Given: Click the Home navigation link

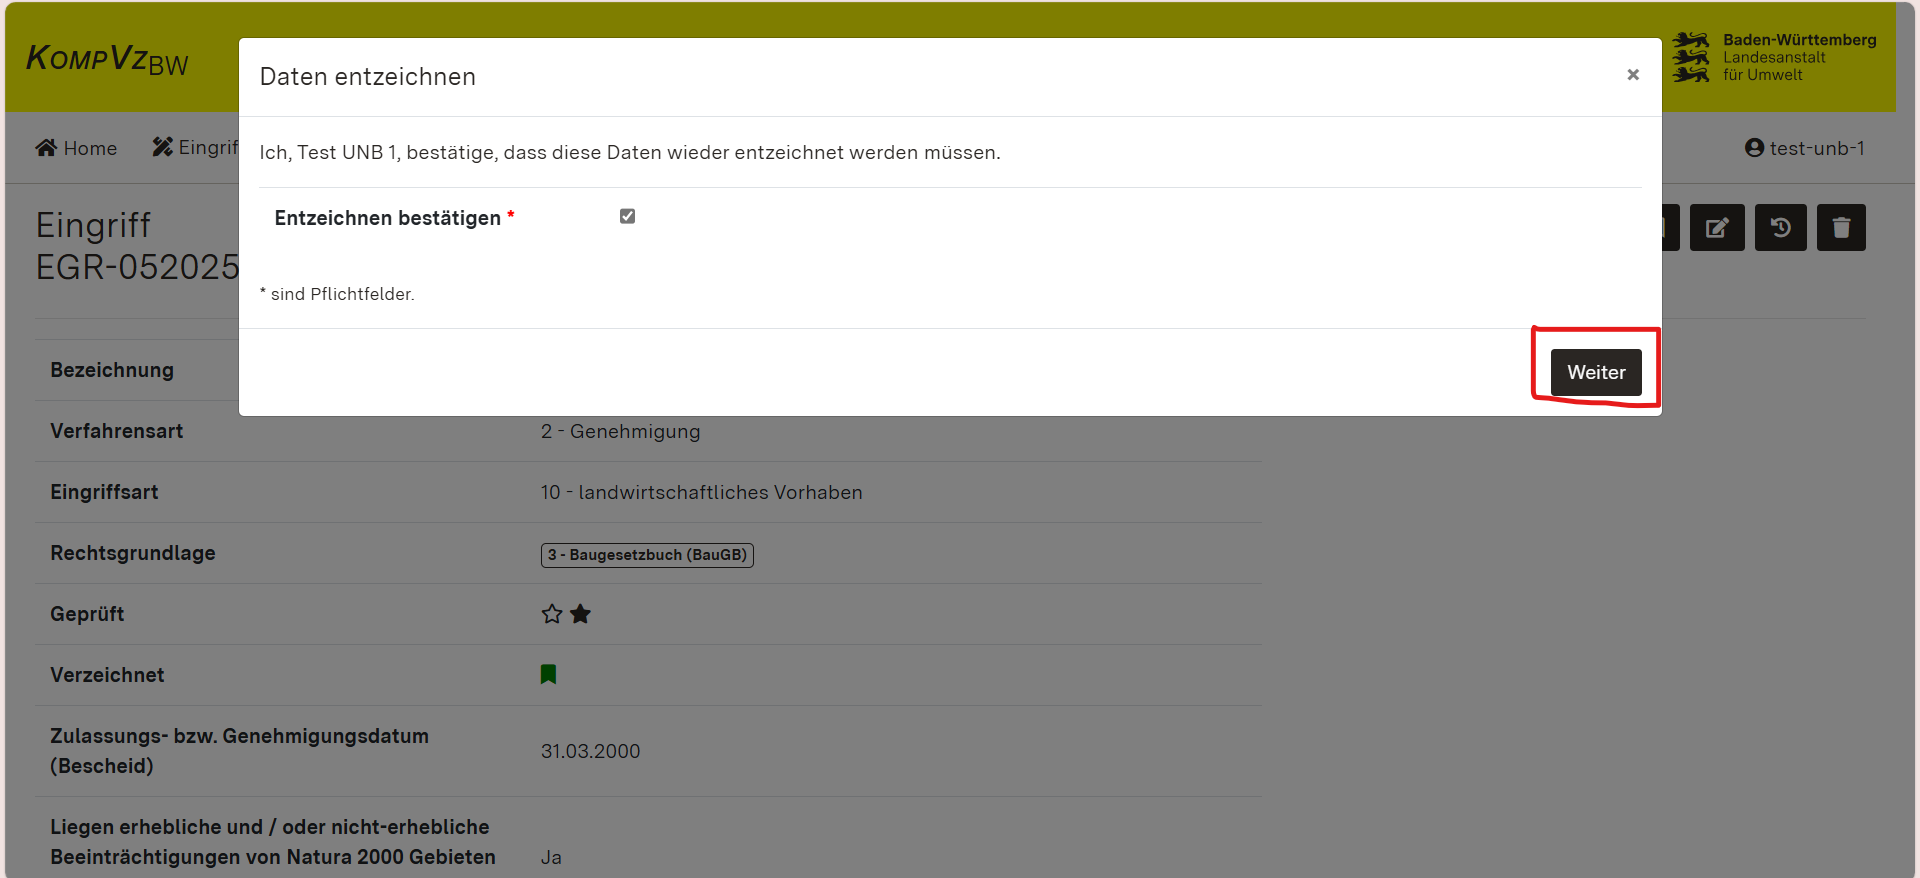Looking at the screenshot, I should coord(89,148).
